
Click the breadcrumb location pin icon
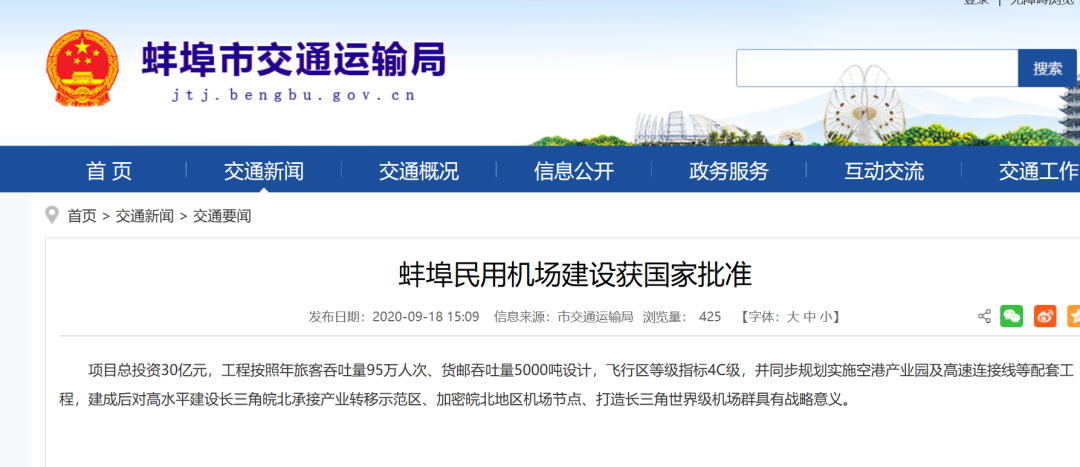pyautogui.click(x=52, y=215)
